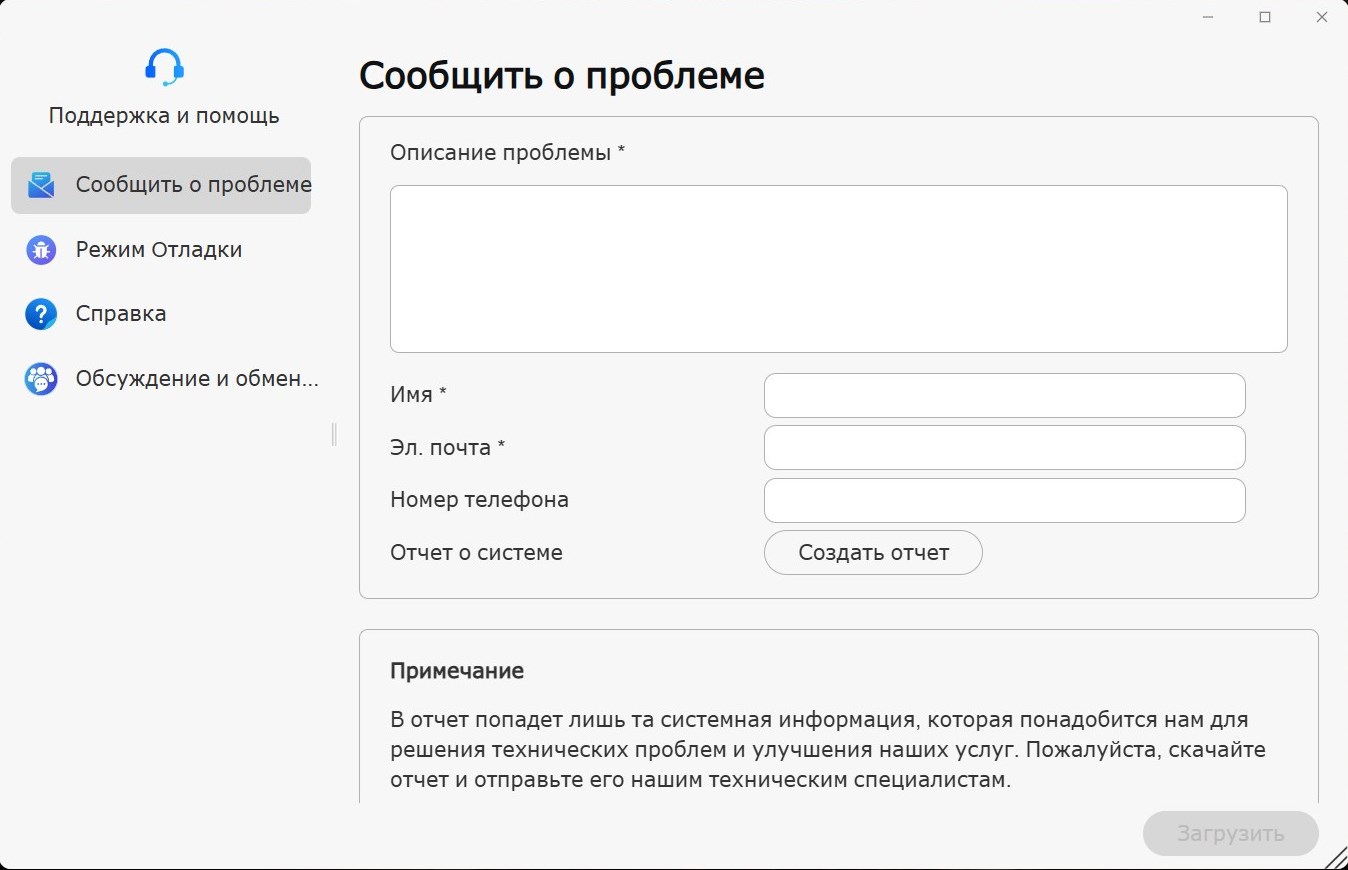Click the window resize grip in the corner

(x=1335, y=857)
